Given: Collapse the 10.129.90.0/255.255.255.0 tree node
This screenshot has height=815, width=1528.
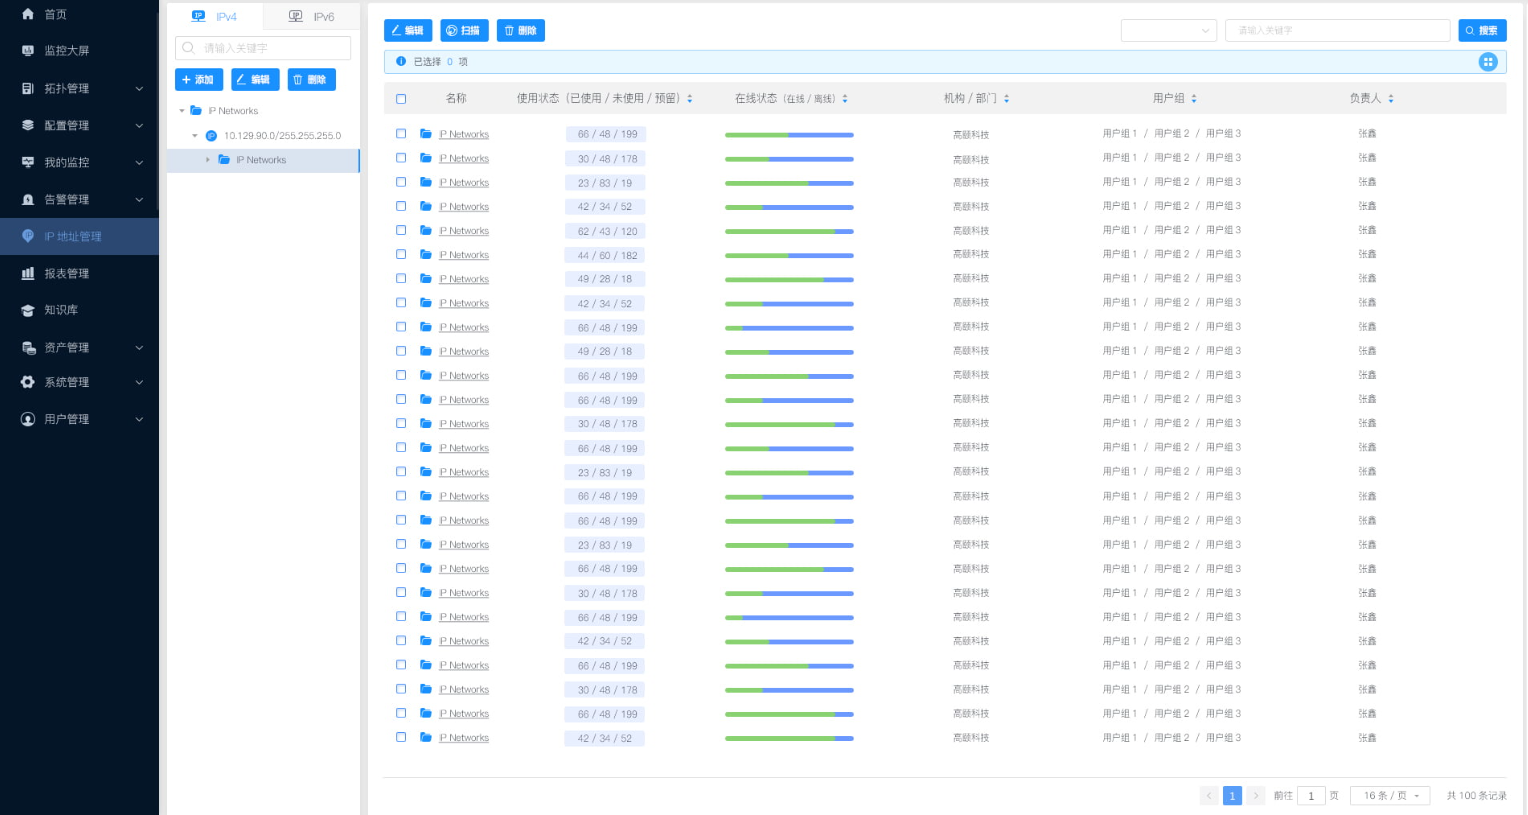Looking at the screenshot, I should (x=195, y=136).
